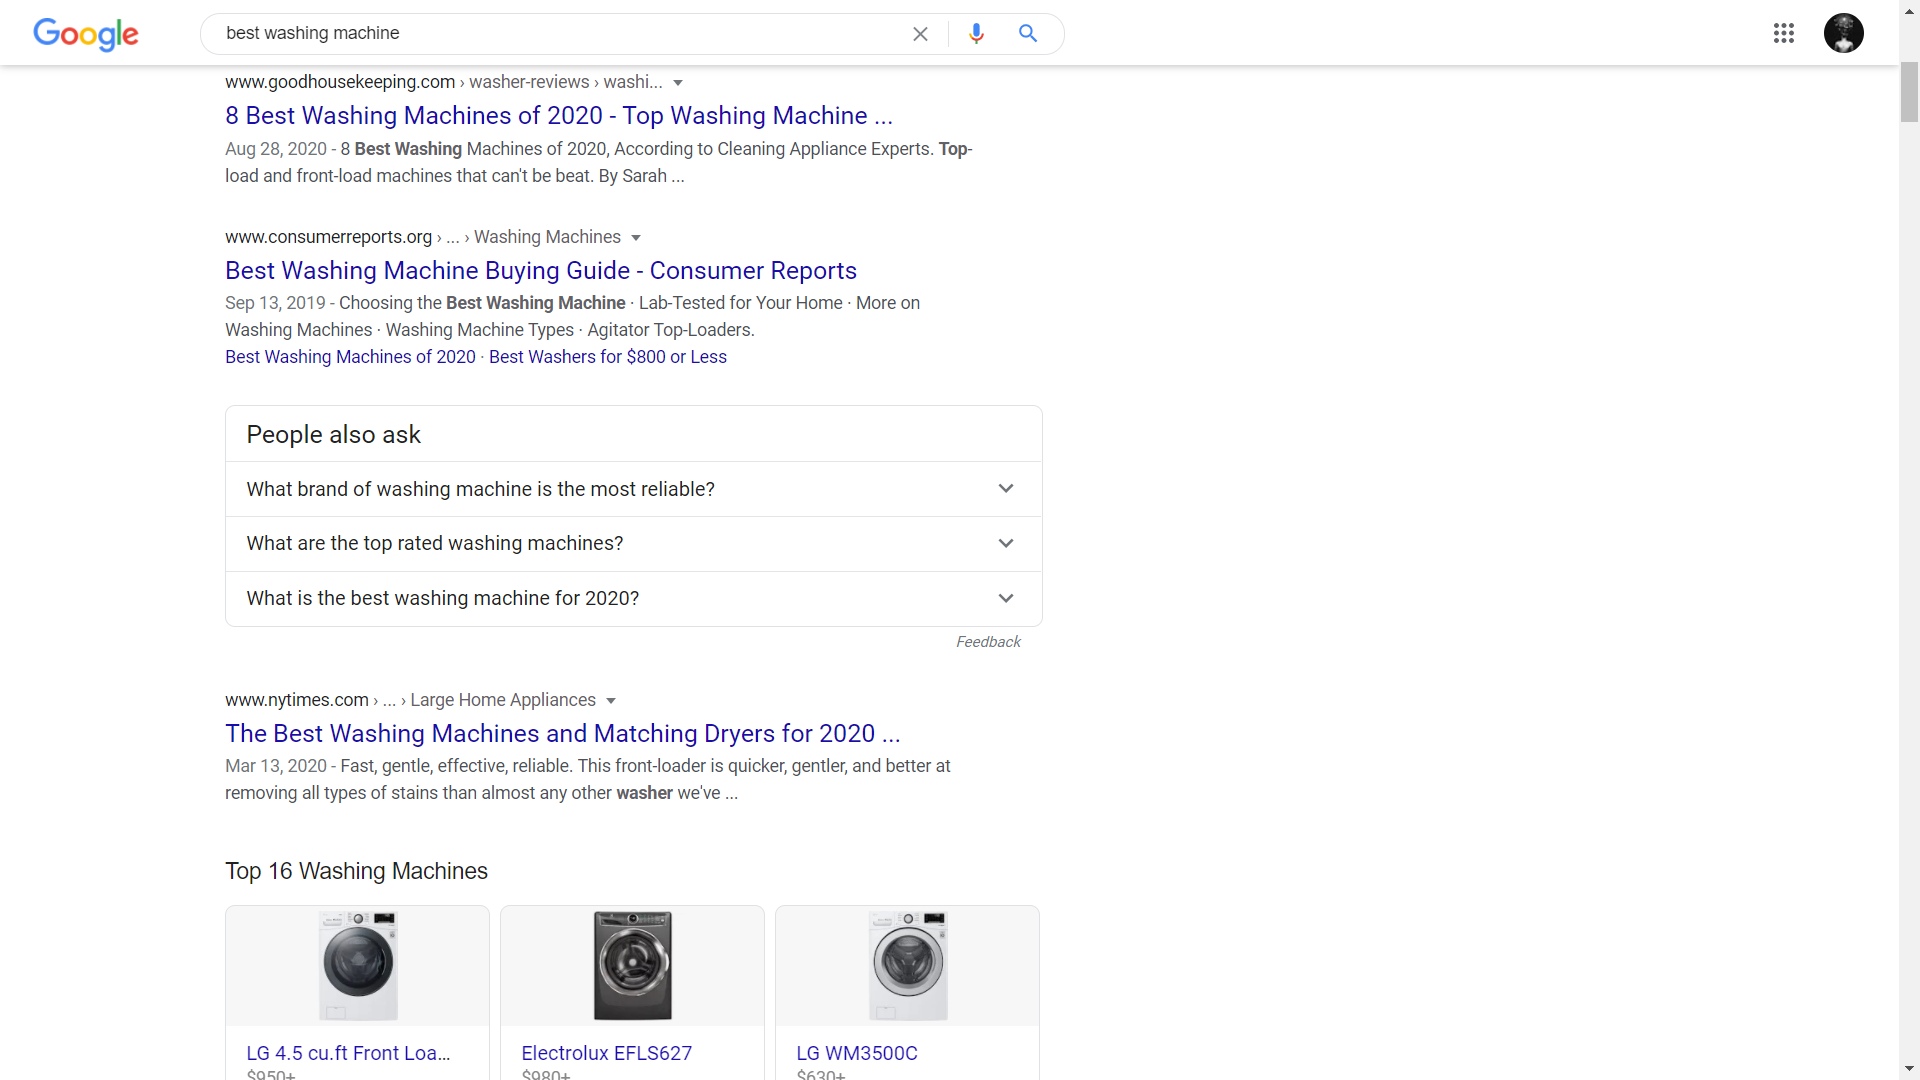
Task: Open the LG WM3500C product image
Action: point(908,965)
